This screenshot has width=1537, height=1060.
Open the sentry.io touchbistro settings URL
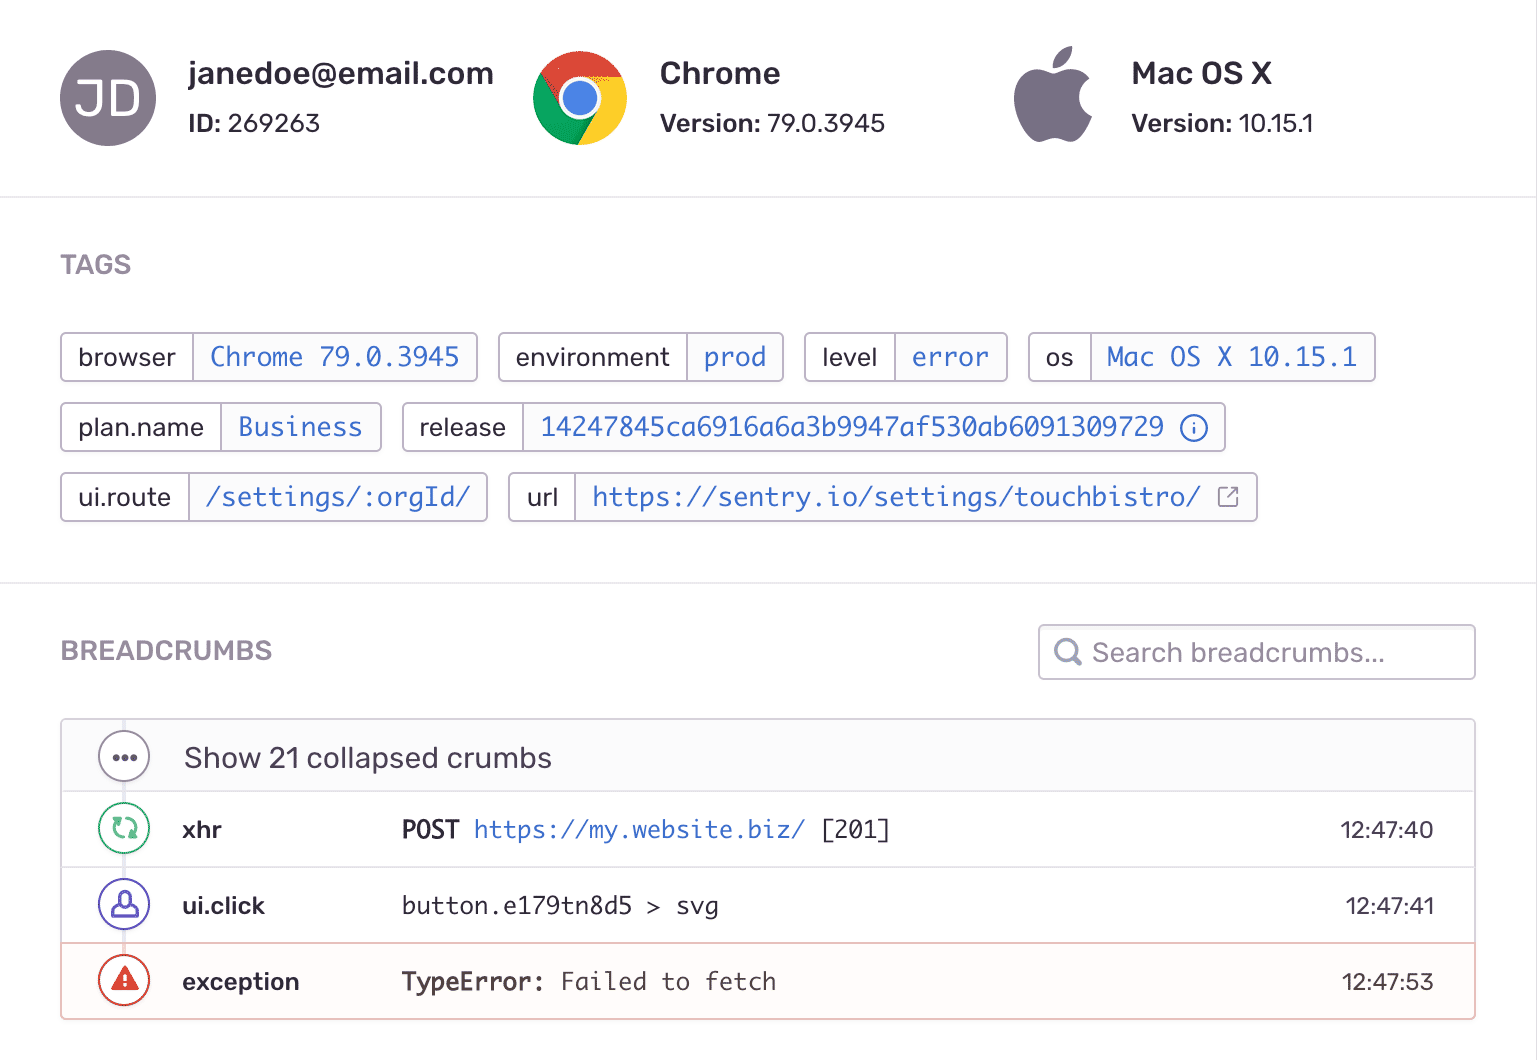tap(894, 496)
